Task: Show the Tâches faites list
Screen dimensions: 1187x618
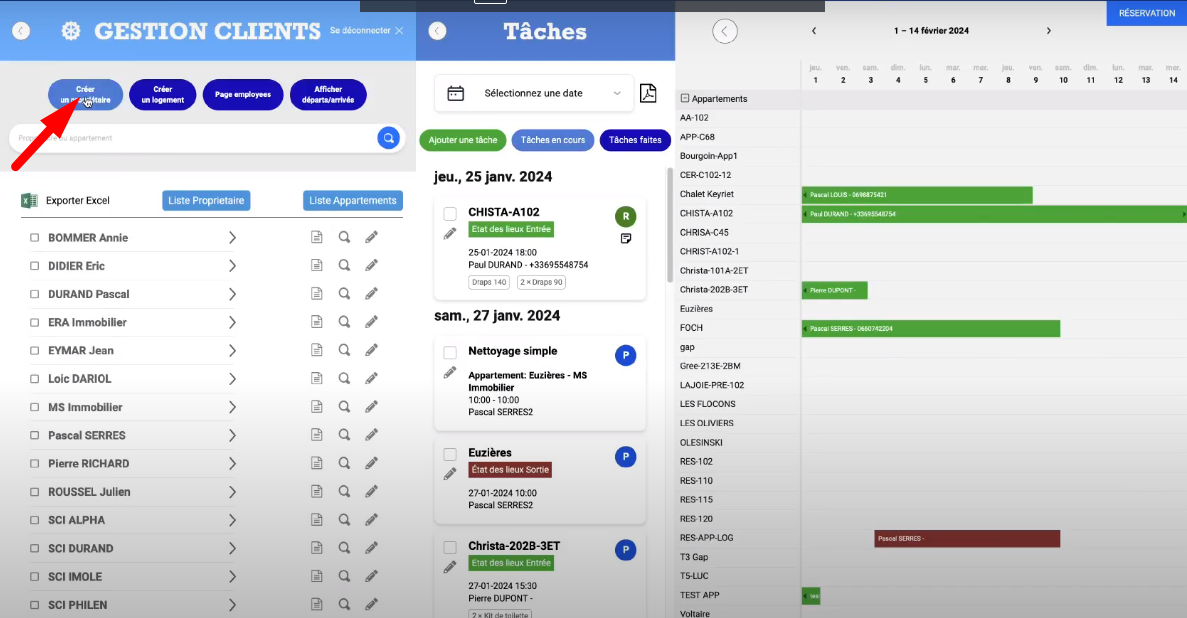Action: tap(634, 140)
